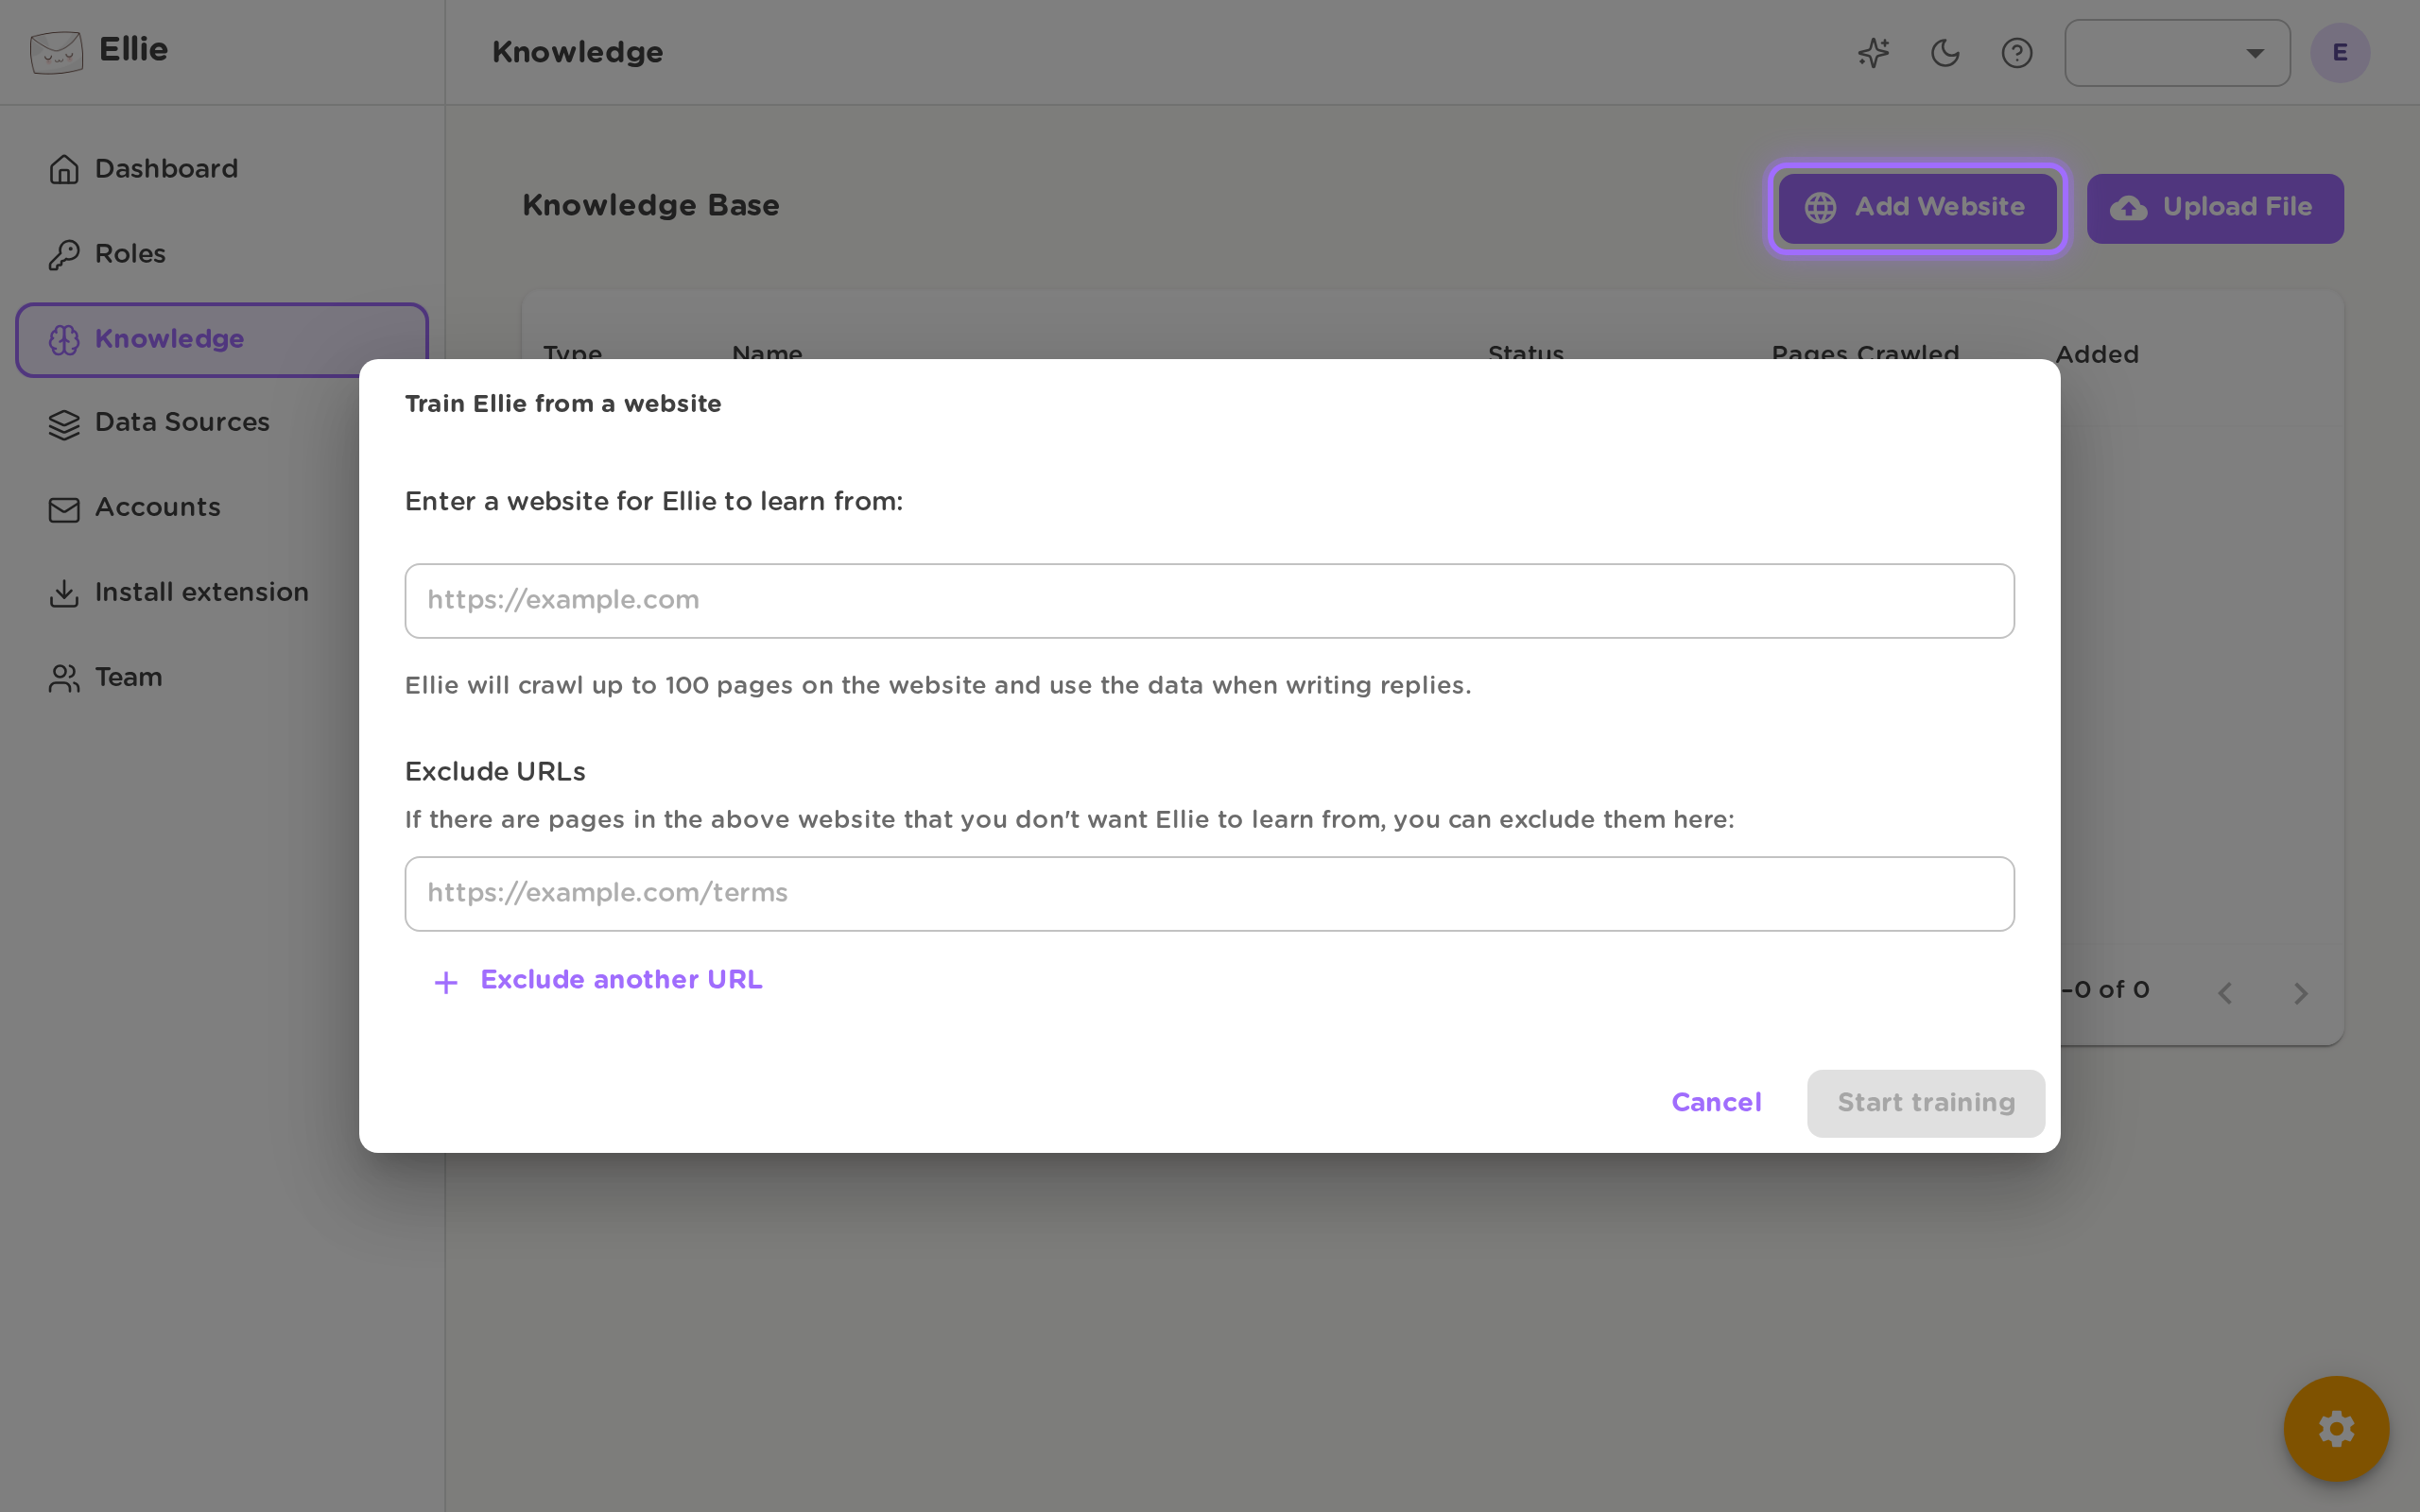Image resolution: width=2420 pixels, height=1512 pixels.
Task: Open the AI sparkle icon in header
Action: point(1873,53)
